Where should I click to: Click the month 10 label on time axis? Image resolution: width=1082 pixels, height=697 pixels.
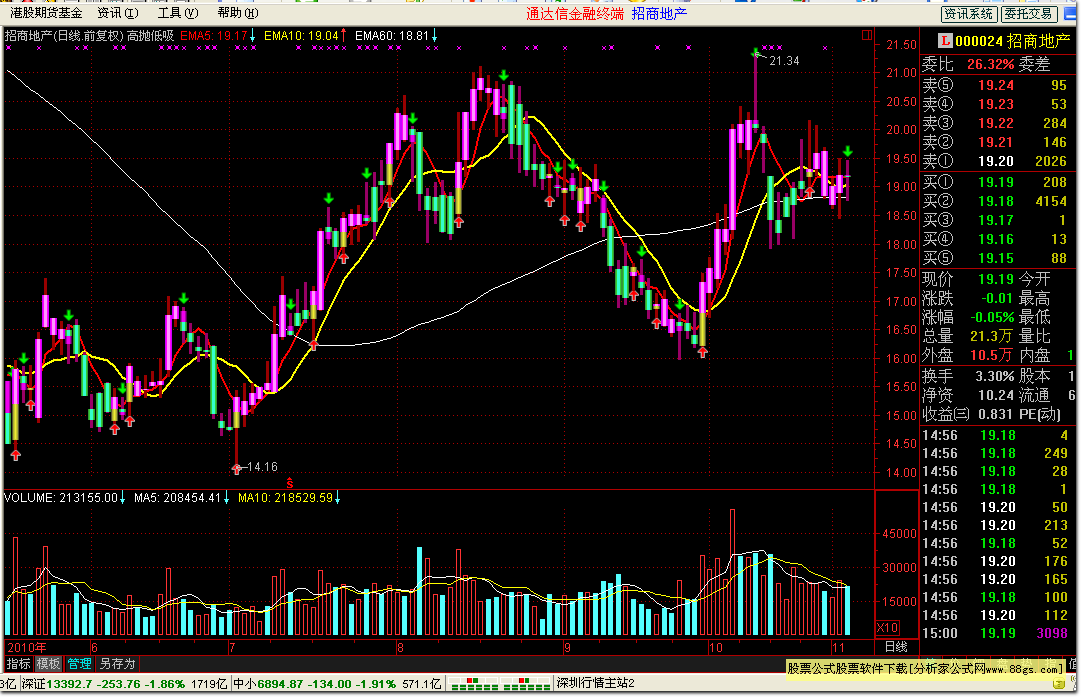point(716,647)
